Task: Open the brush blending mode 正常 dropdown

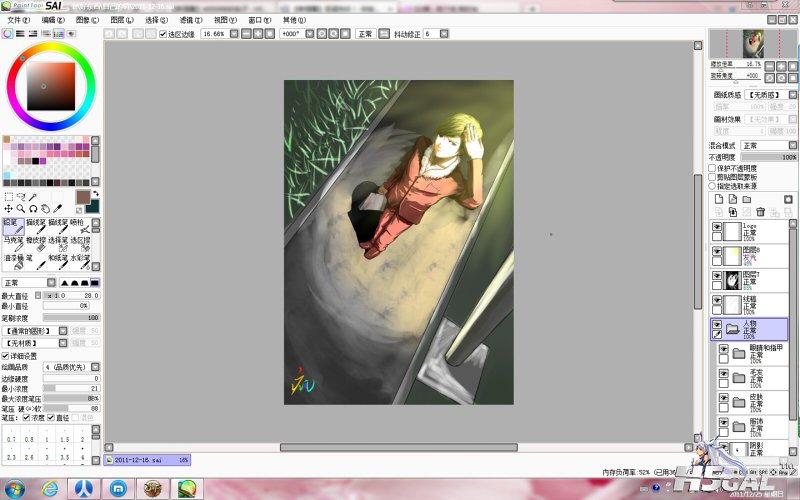Action: pos(52,283)
